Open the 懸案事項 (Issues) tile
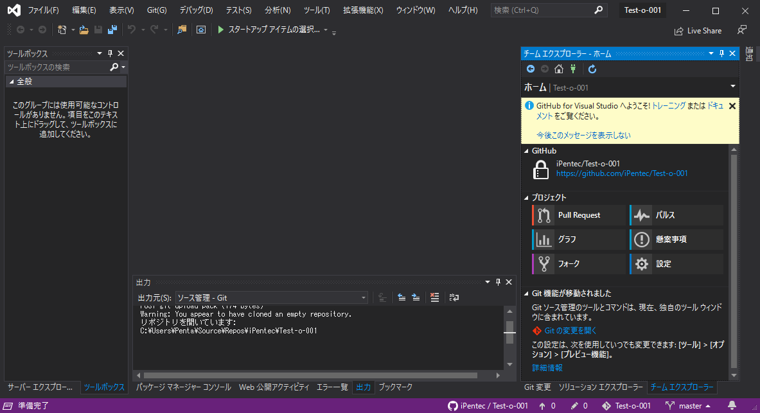 coord(677,239)
